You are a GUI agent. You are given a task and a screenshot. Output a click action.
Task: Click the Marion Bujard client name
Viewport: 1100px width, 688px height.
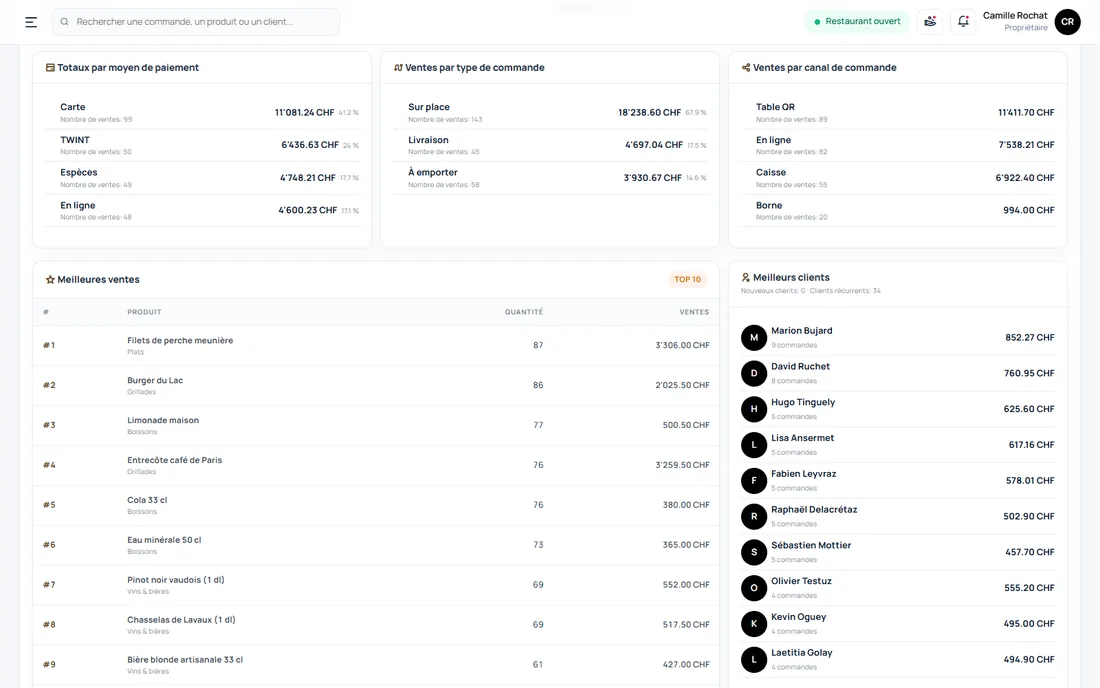(x=801, y=331)
